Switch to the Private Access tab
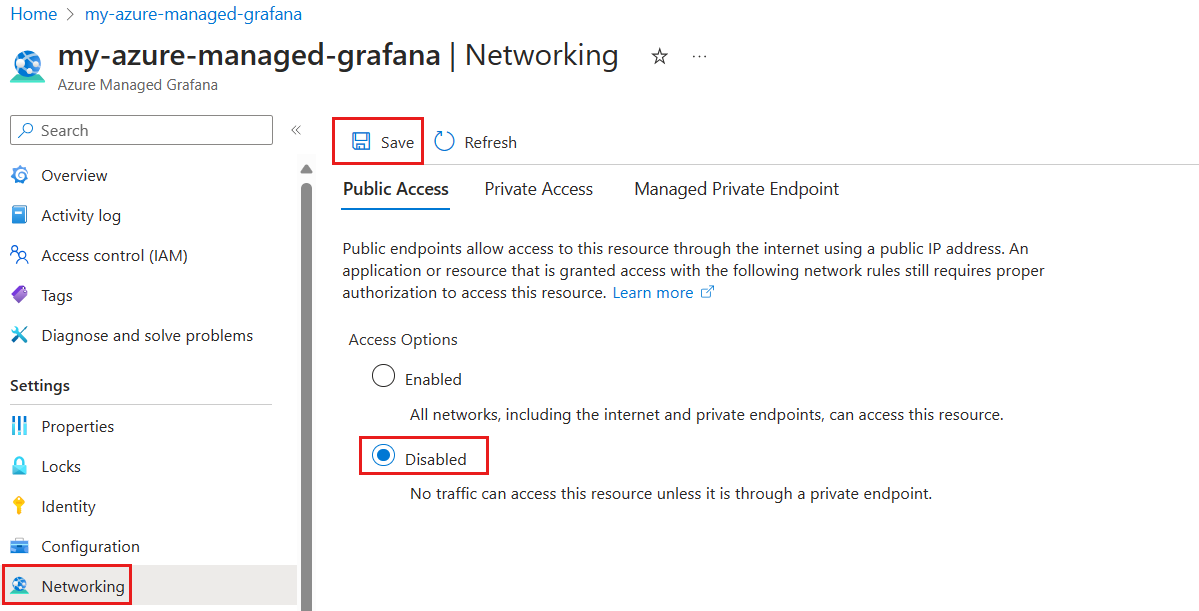 [x=538, y=188]
